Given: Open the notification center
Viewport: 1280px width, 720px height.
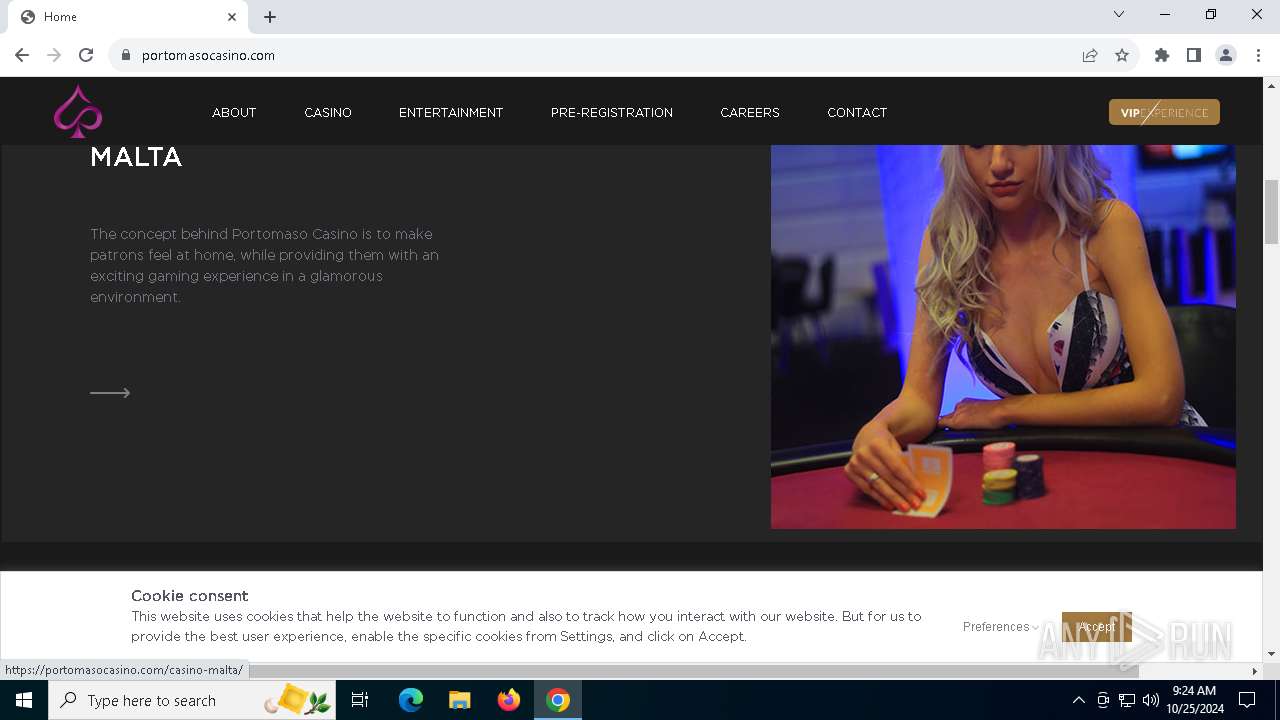Looking at the screenshot, I should [1247, 700].
